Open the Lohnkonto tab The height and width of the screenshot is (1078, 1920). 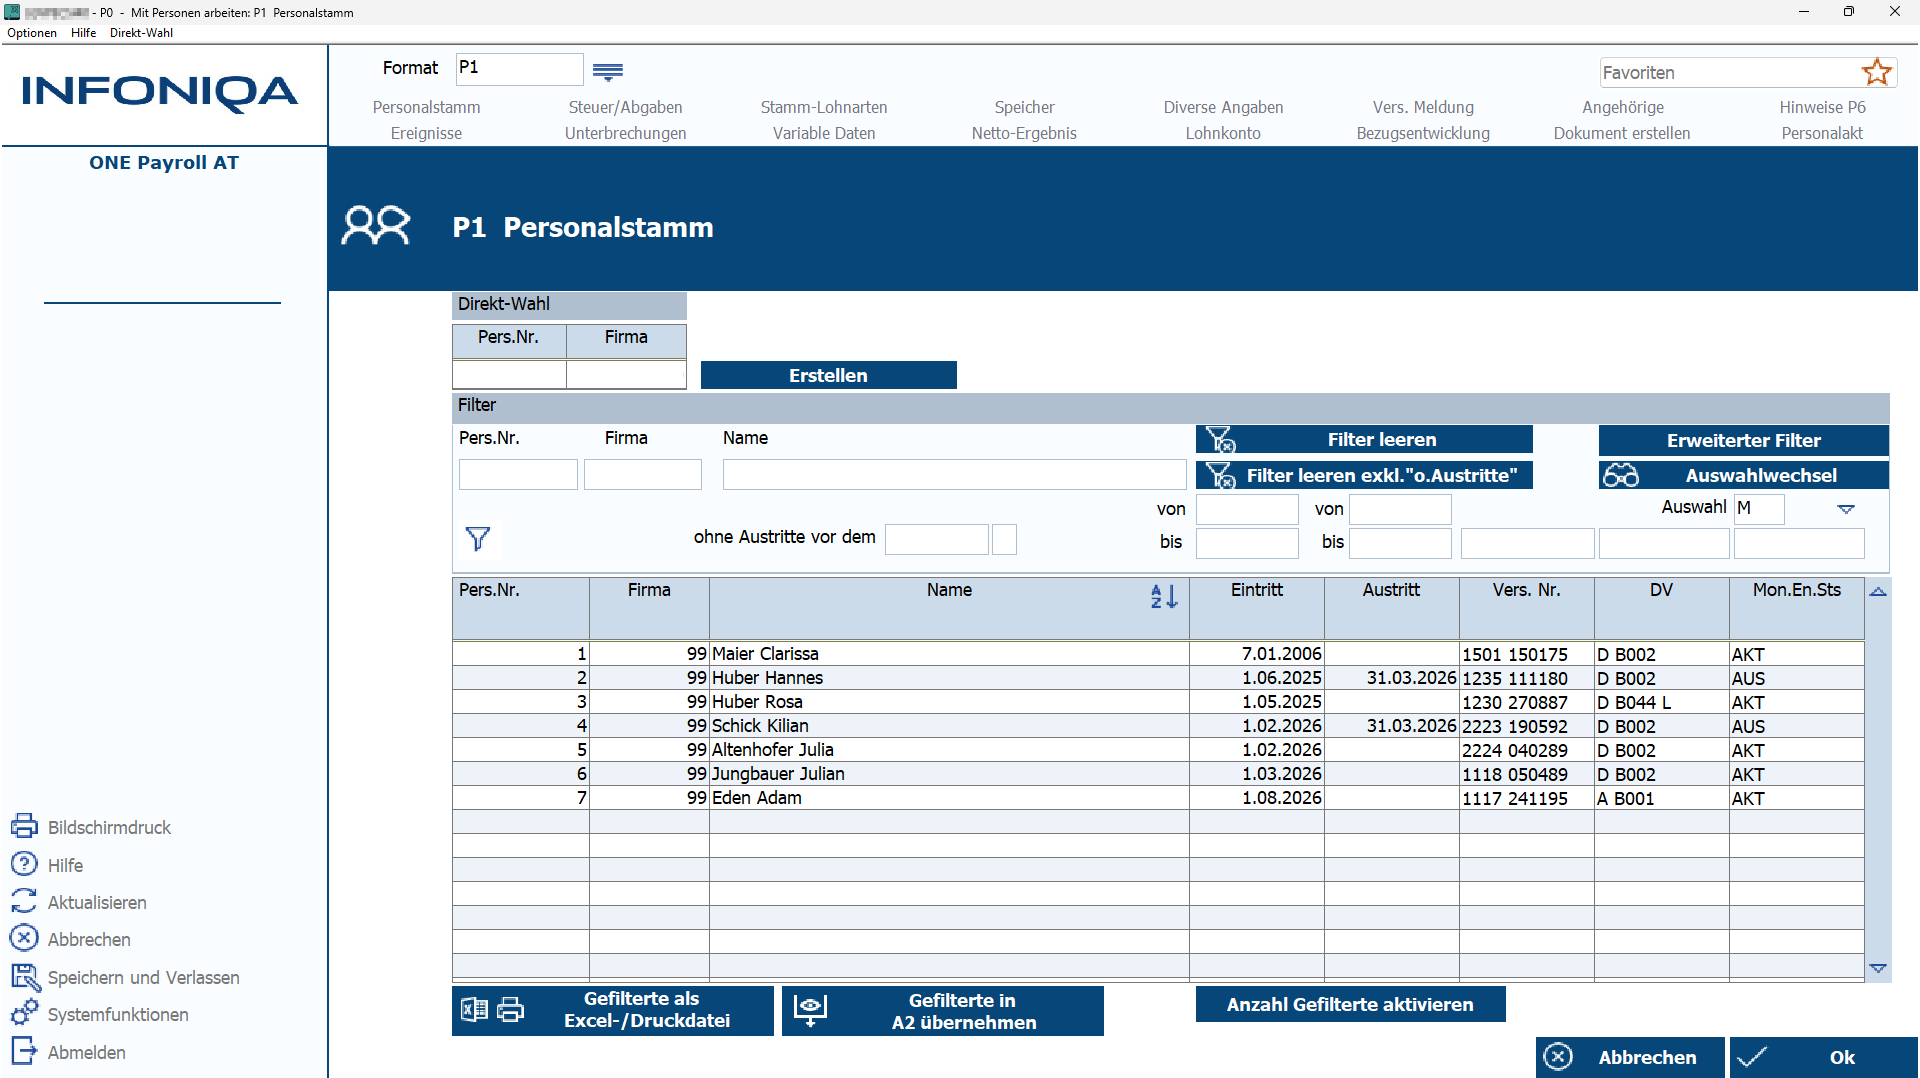coord(1223,133)
